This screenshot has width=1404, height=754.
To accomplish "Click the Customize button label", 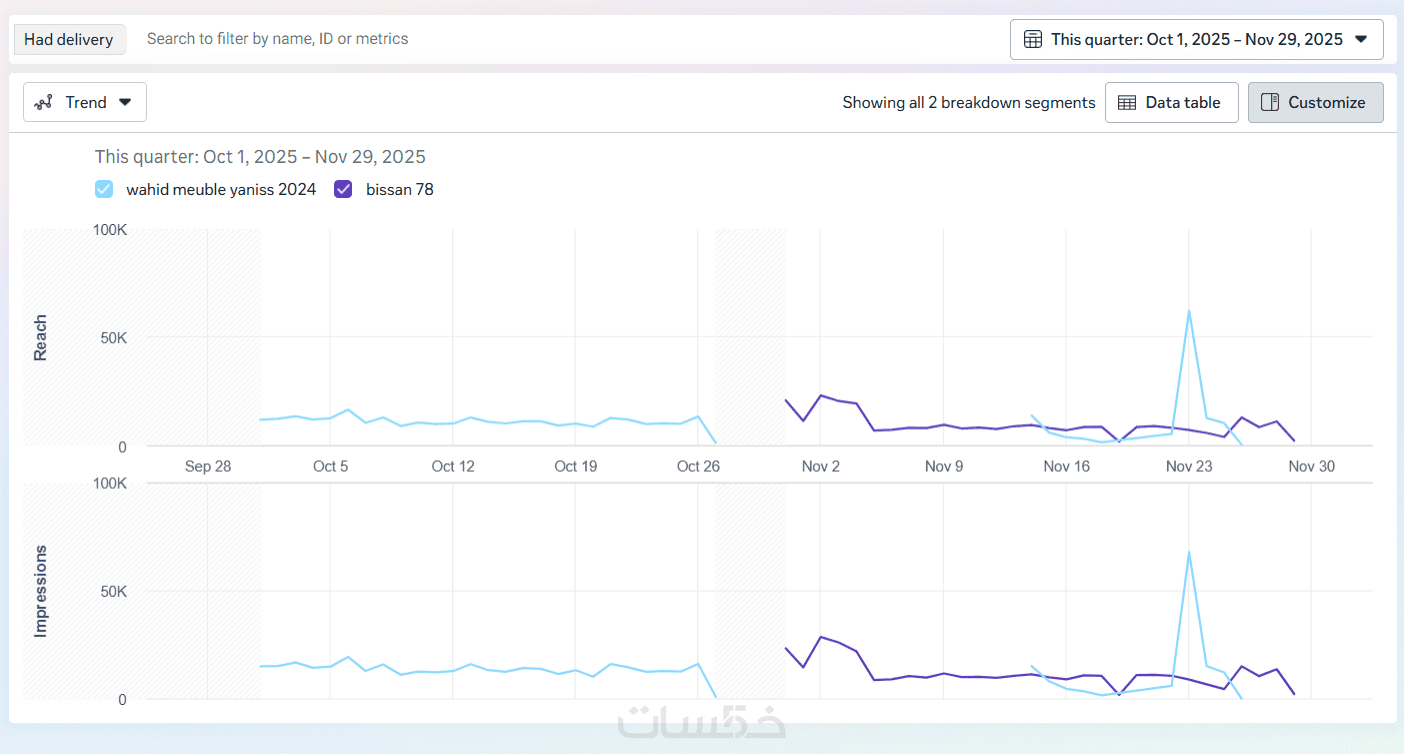I will [1326, 102].
